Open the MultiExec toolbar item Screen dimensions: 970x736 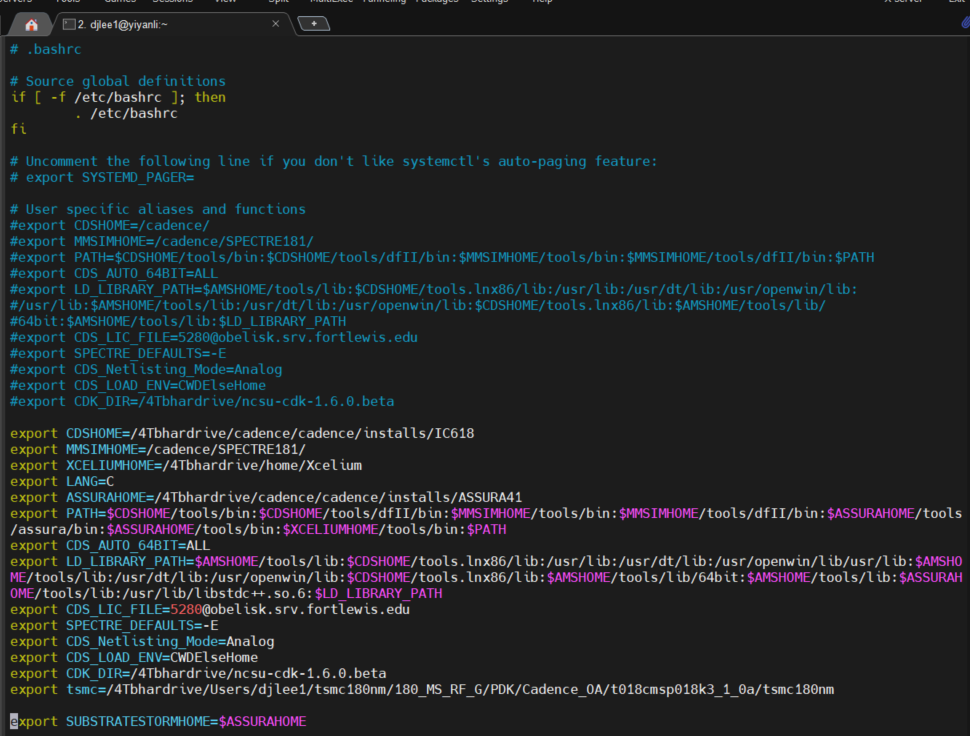coord(329,2)
